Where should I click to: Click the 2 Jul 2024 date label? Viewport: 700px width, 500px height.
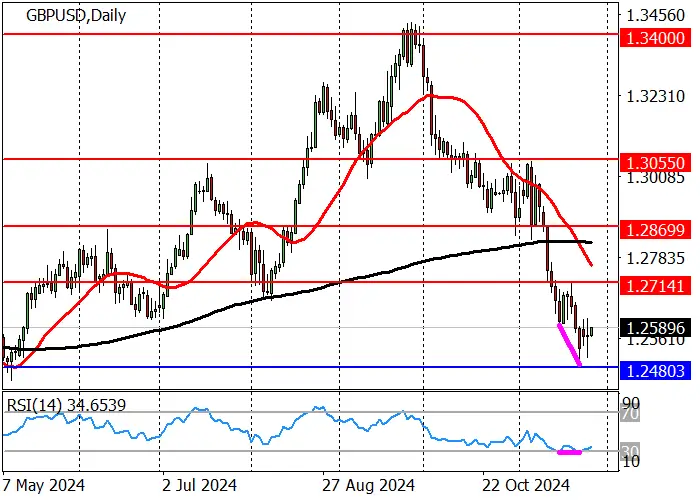pos(200,485)
